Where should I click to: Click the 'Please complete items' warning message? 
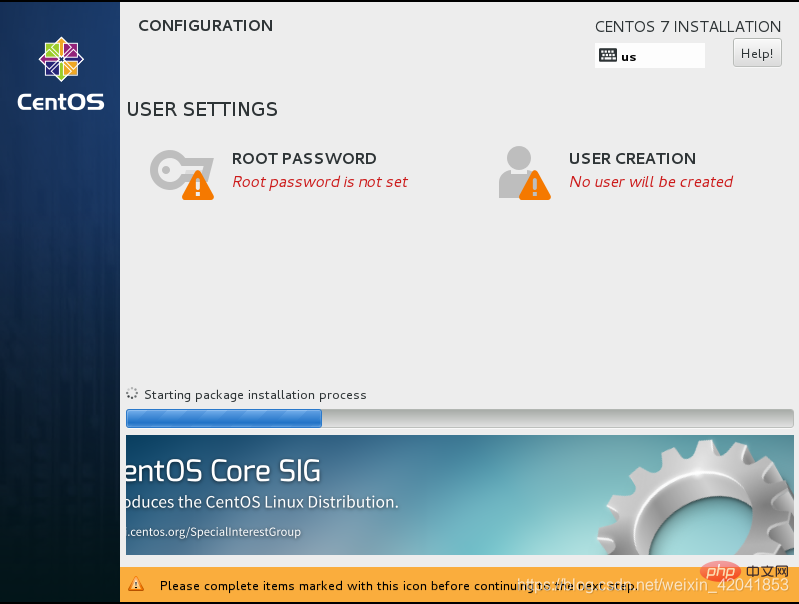(398, 586)
